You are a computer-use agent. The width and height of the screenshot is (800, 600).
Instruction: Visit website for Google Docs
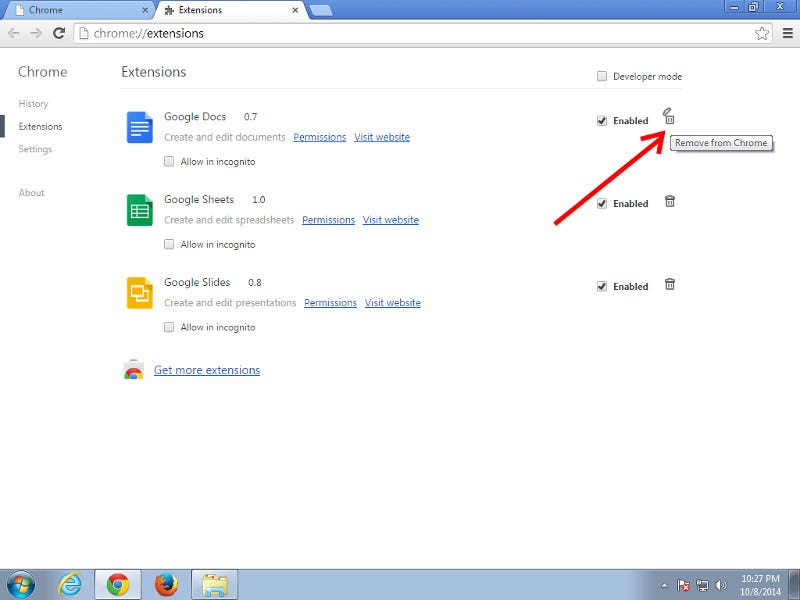click(382, 137)
